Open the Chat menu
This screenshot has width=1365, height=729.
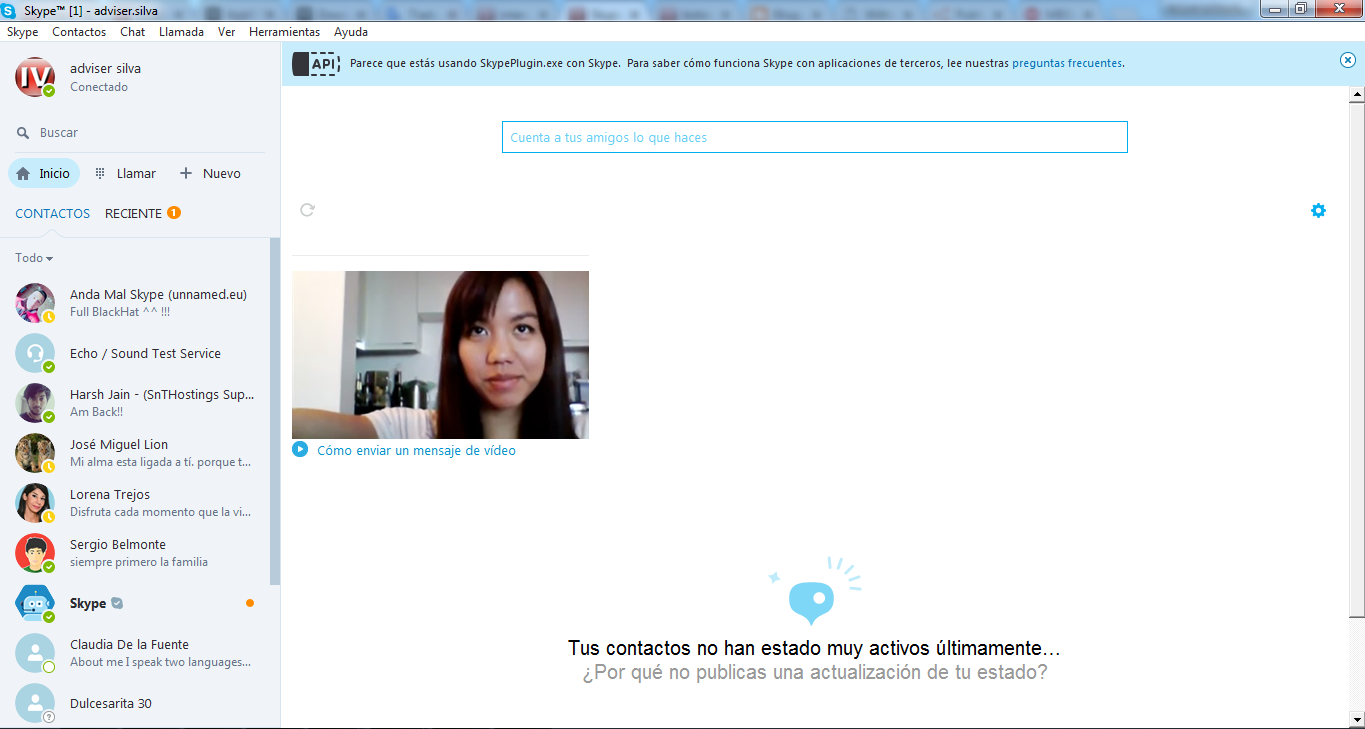[x=132, y=32]
